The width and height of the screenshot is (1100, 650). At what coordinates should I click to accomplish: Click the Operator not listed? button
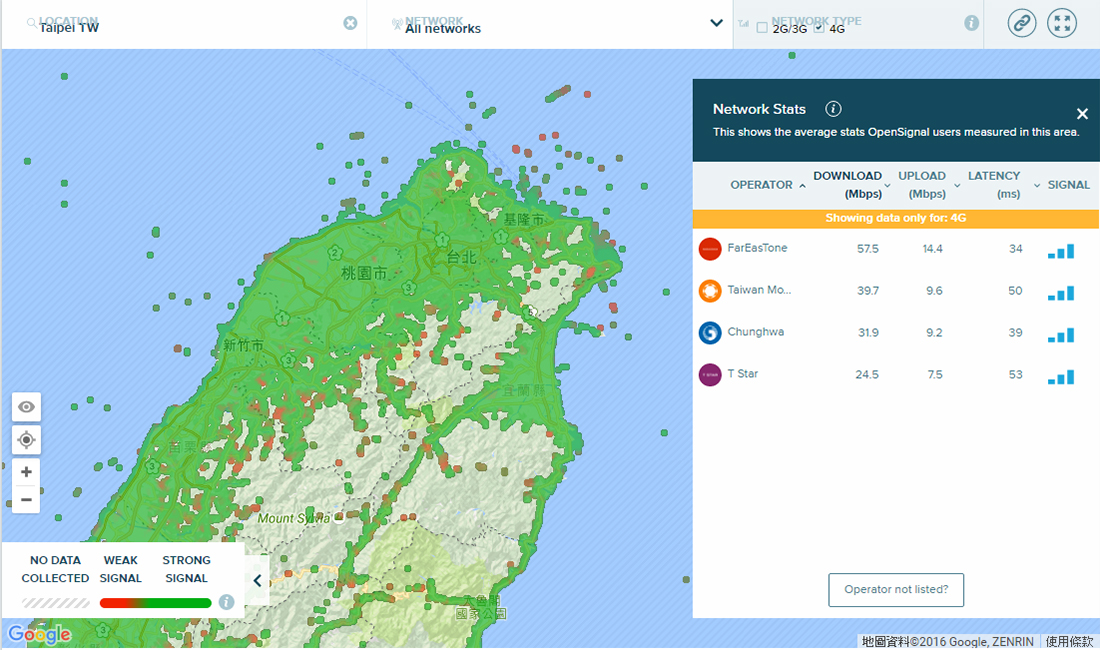click(x=896, y=590)
